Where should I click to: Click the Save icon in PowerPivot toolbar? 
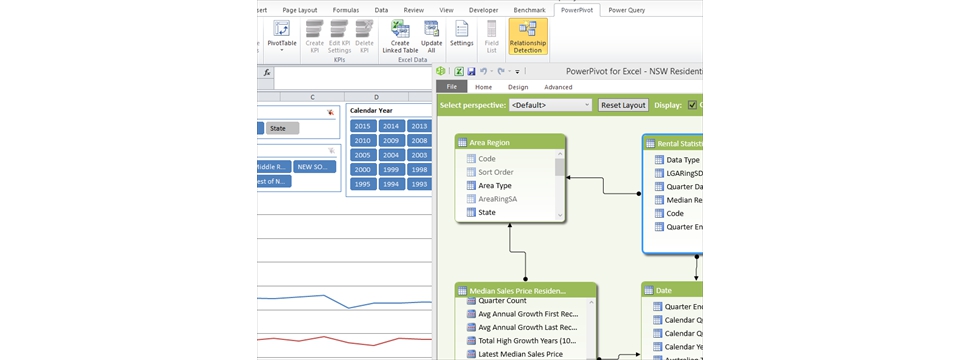471,72
